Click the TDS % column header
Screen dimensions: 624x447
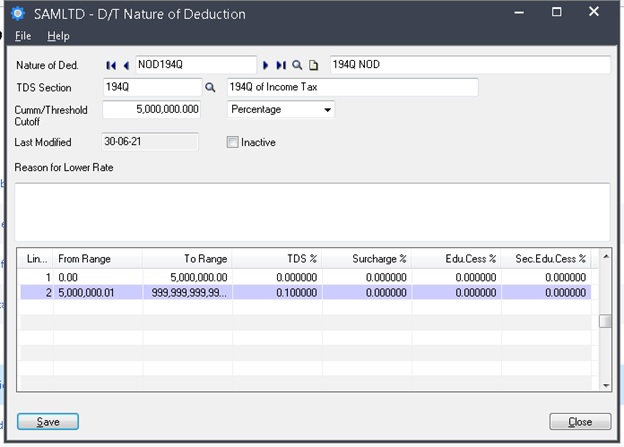click(x=277, y=259)
